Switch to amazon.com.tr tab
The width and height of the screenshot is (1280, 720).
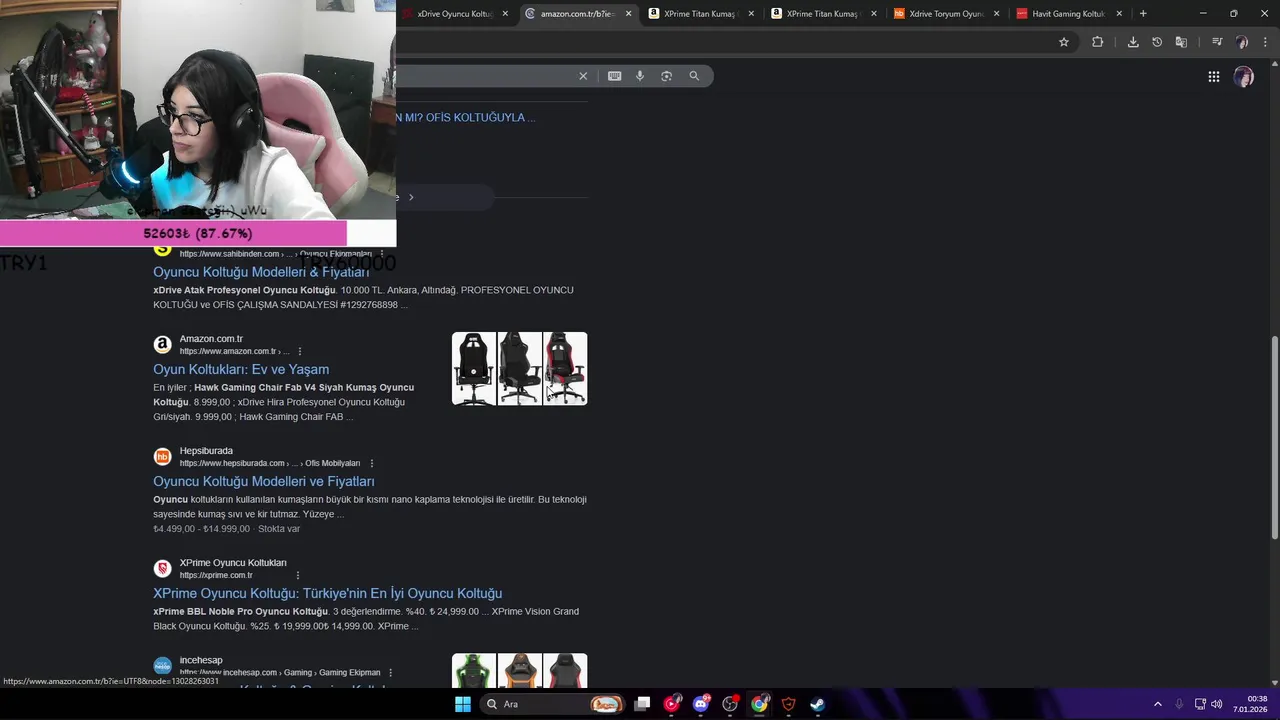[x=576, y=14]
